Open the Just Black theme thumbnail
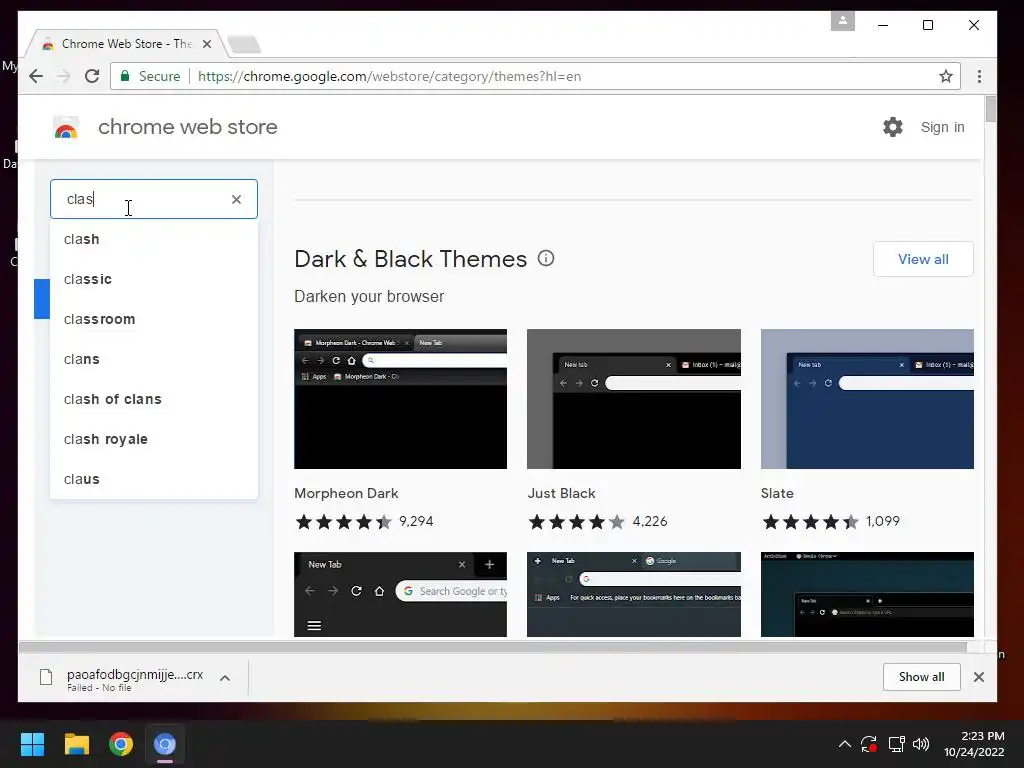Image resolution: width=1024 pixels, height=768 pixels. pyautogui.click(x=633, y=399)
